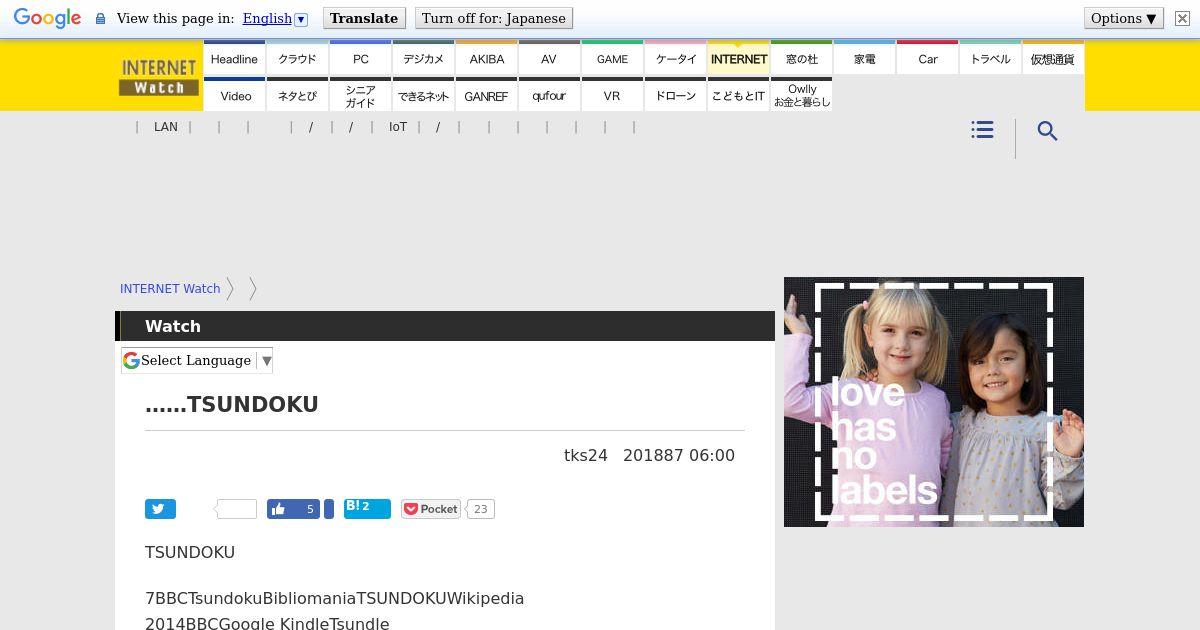Click the INTERNET Watch breadcrumb link
1200x630 pixels.
[170, 288]
